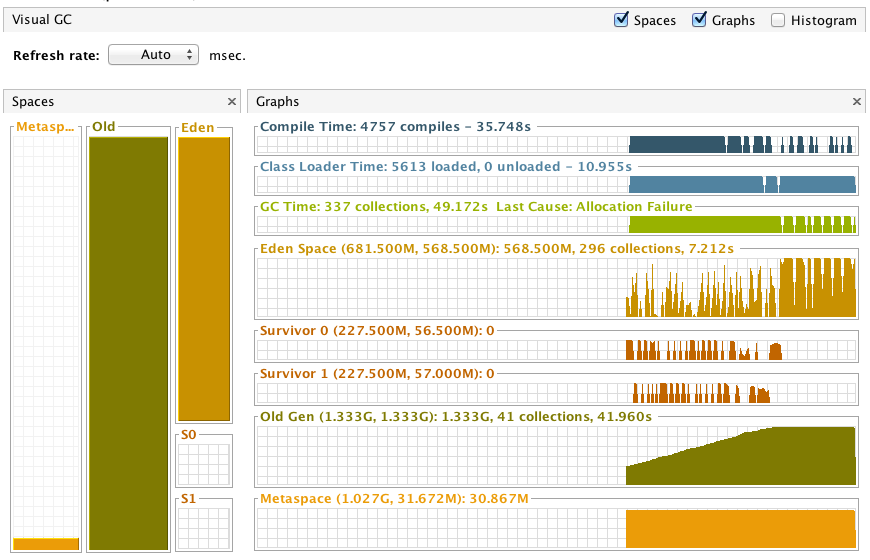Click the Metaspace usage bar
870x560 pixels.
pos(46,543)
